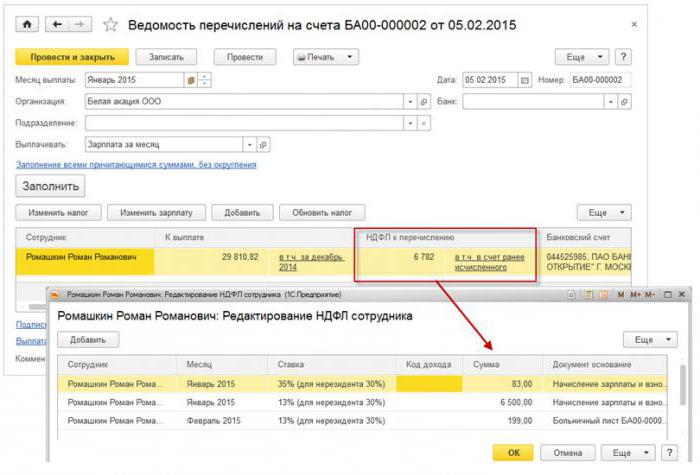This screenshot has width=700, height=475.
Task: Open the organization record icon
Action: (x=424, y=102)
